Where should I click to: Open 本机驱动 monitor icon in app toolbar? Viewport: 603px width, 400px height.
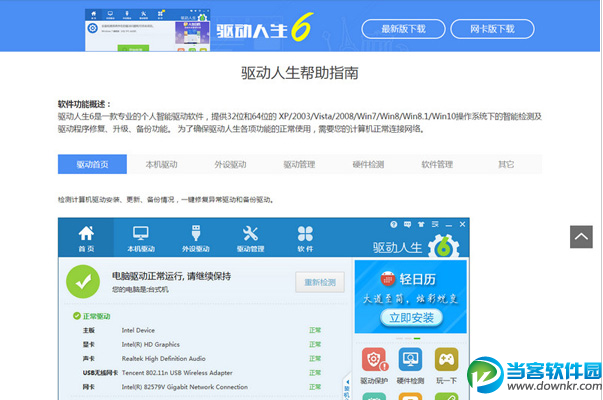tap(141, 238)
